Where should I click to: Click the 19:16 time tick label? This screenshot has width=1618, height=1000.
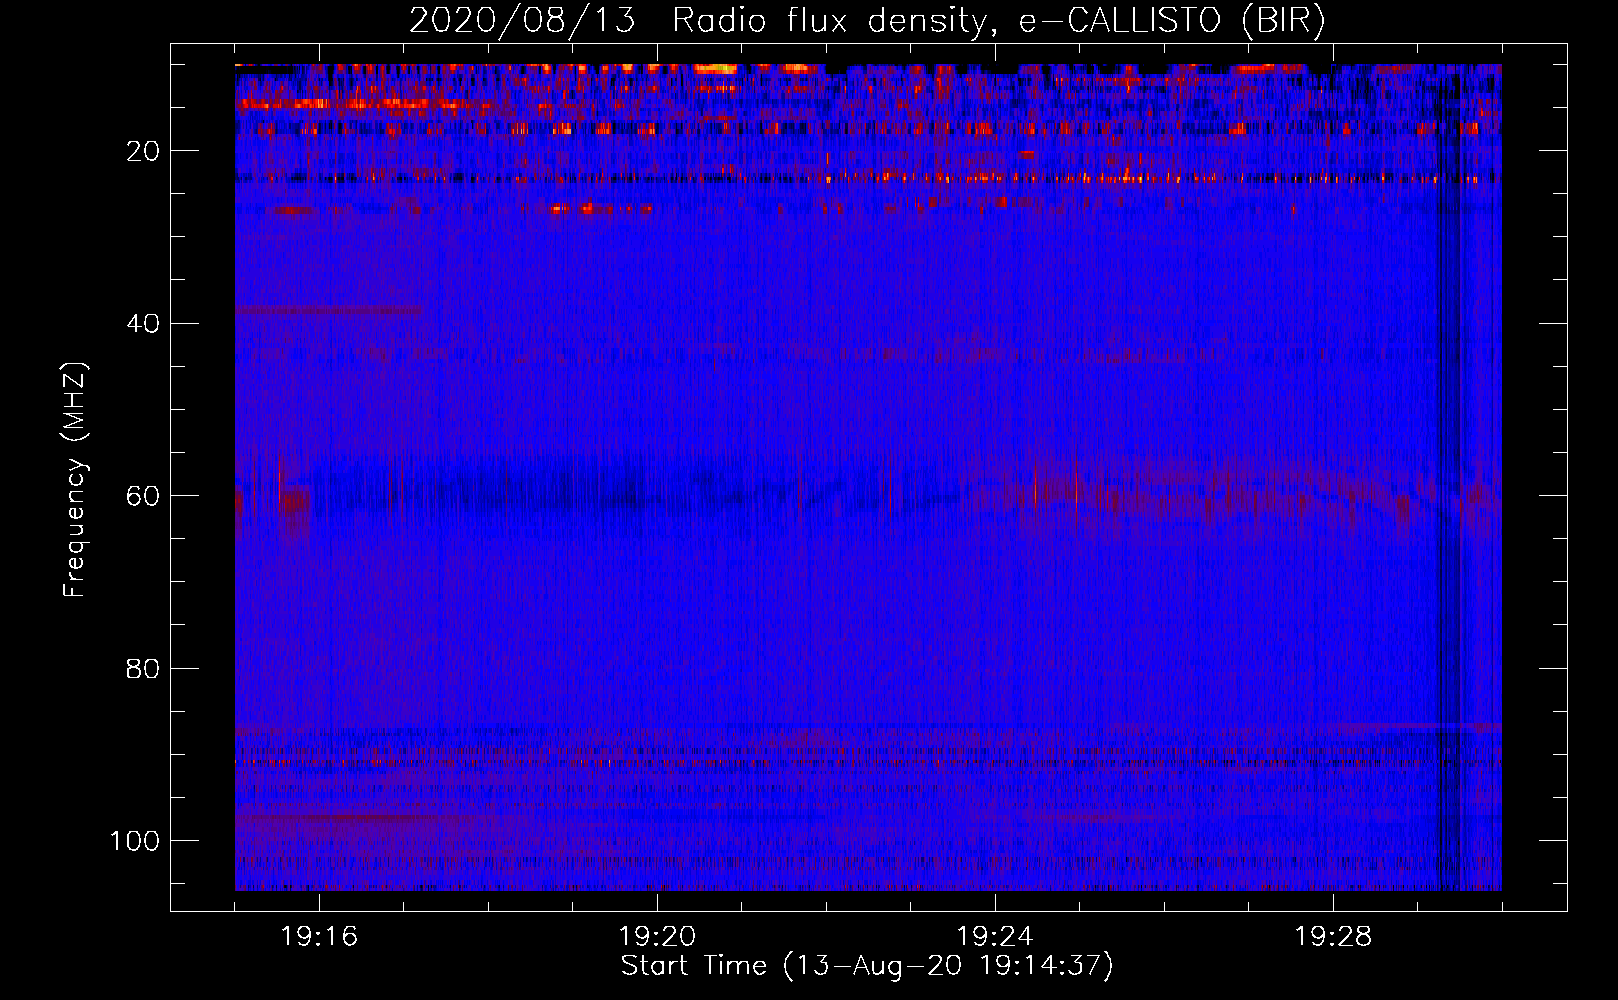coord(319,937)
